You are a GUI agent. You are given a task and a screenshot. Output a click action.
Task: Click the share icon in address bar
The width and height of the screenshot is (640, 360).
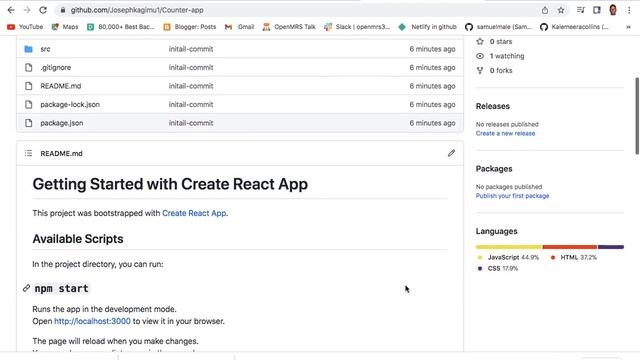[x=545, y=10]
